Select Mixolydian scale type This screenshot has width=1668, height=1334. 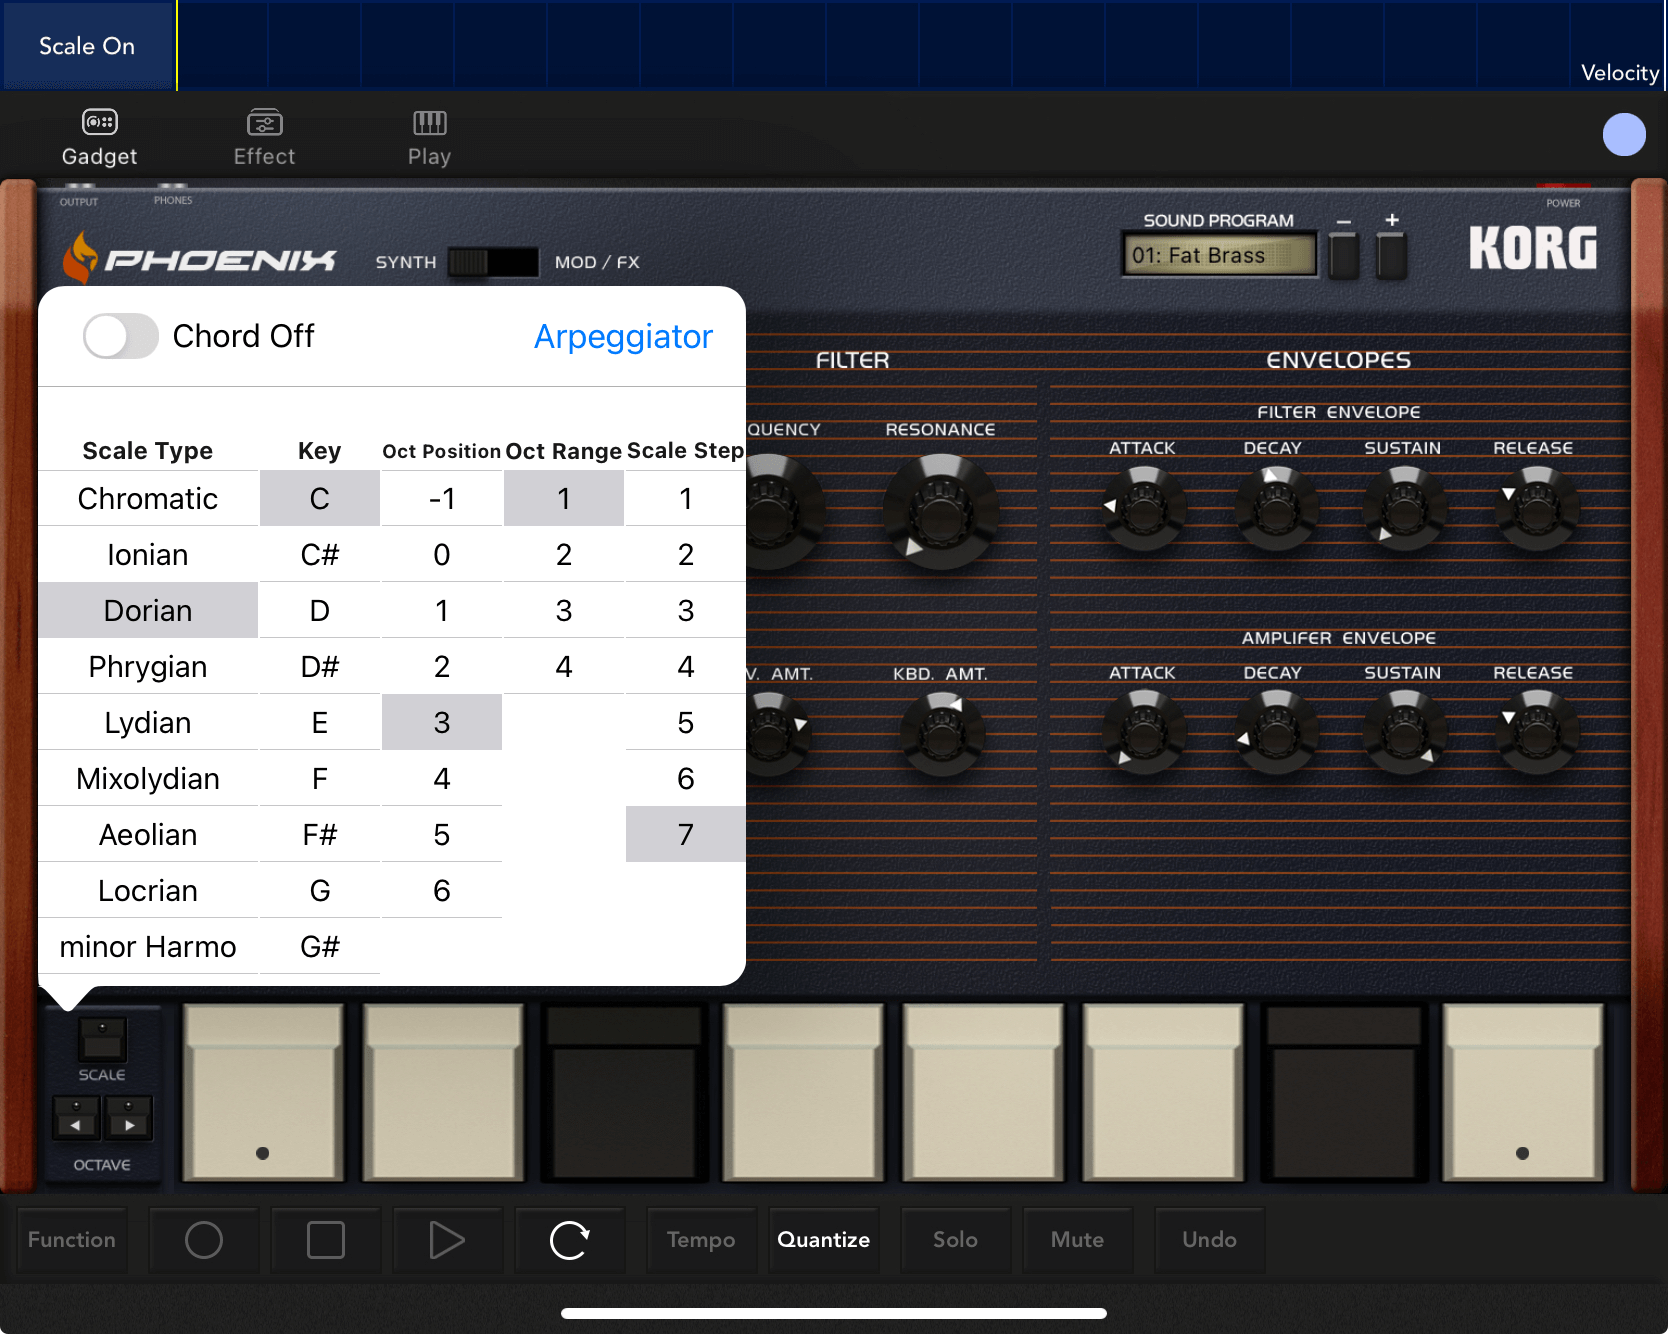tap(148, 778)
